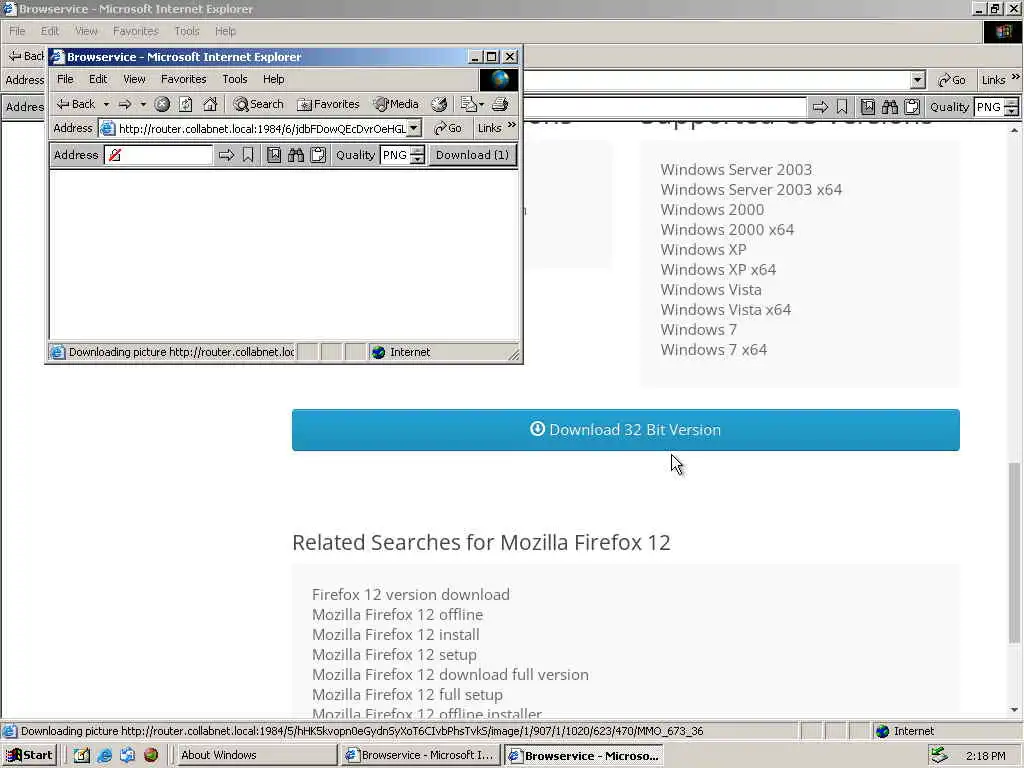1024x768 pixels.
Task: Click the empty Browservice Address field in front window
Action: pos(158,155)
